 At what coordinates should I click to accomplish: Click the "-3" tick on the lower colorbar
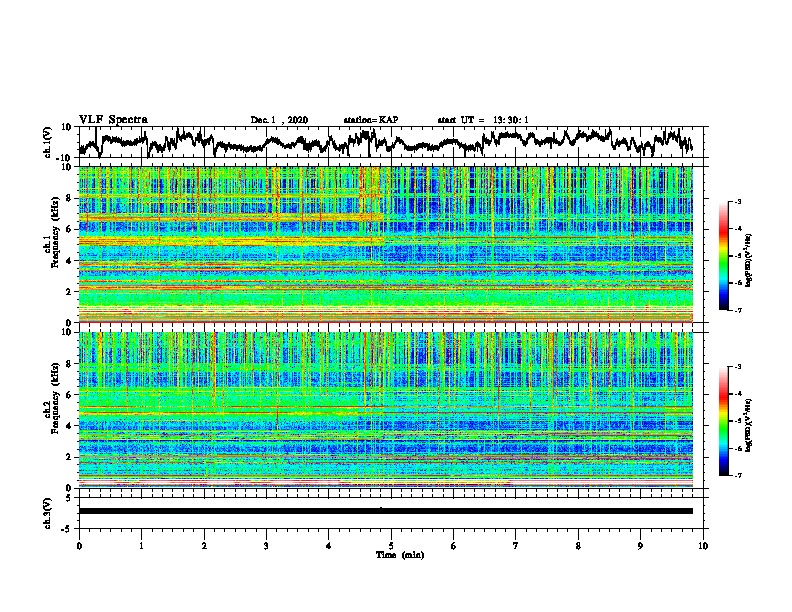(x=737, y=367)
